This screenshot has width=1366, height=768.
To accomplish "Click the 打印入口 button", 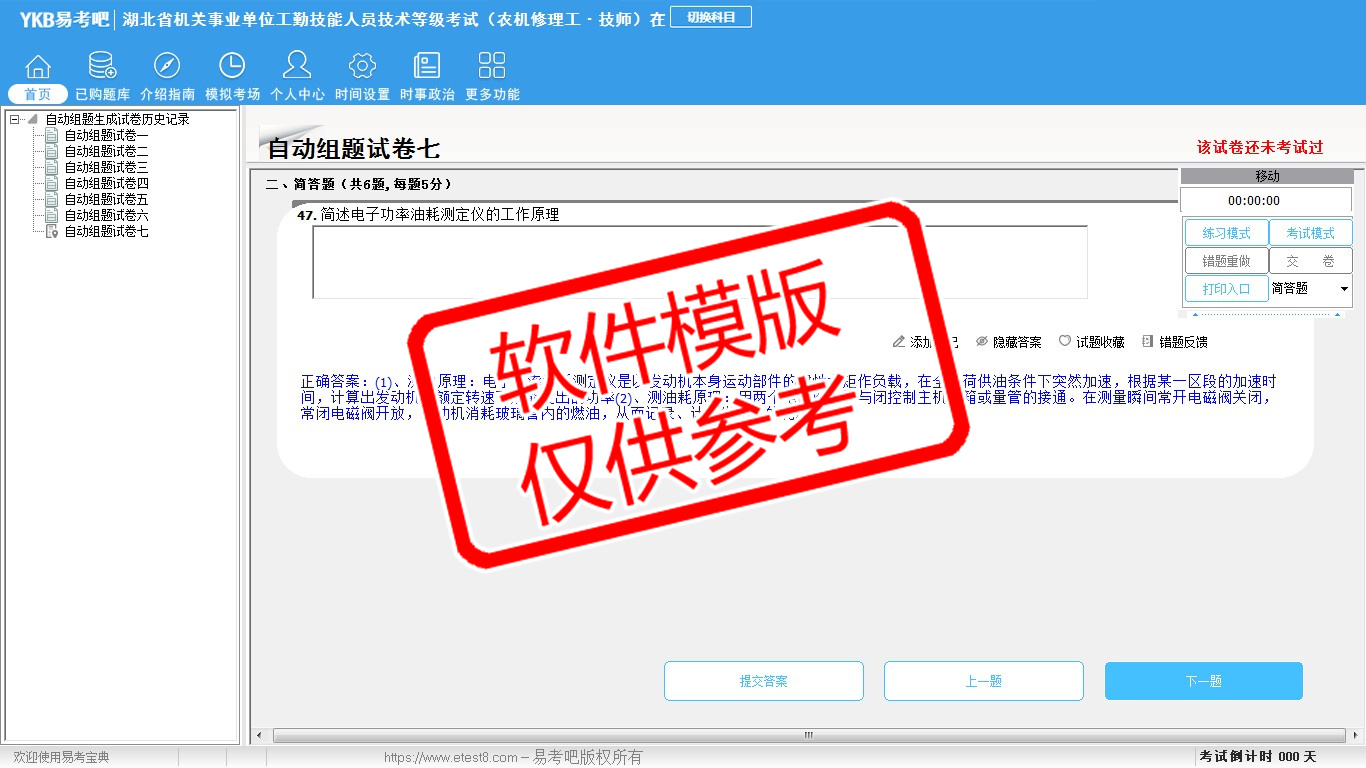I will click(x=1226, y=289).
